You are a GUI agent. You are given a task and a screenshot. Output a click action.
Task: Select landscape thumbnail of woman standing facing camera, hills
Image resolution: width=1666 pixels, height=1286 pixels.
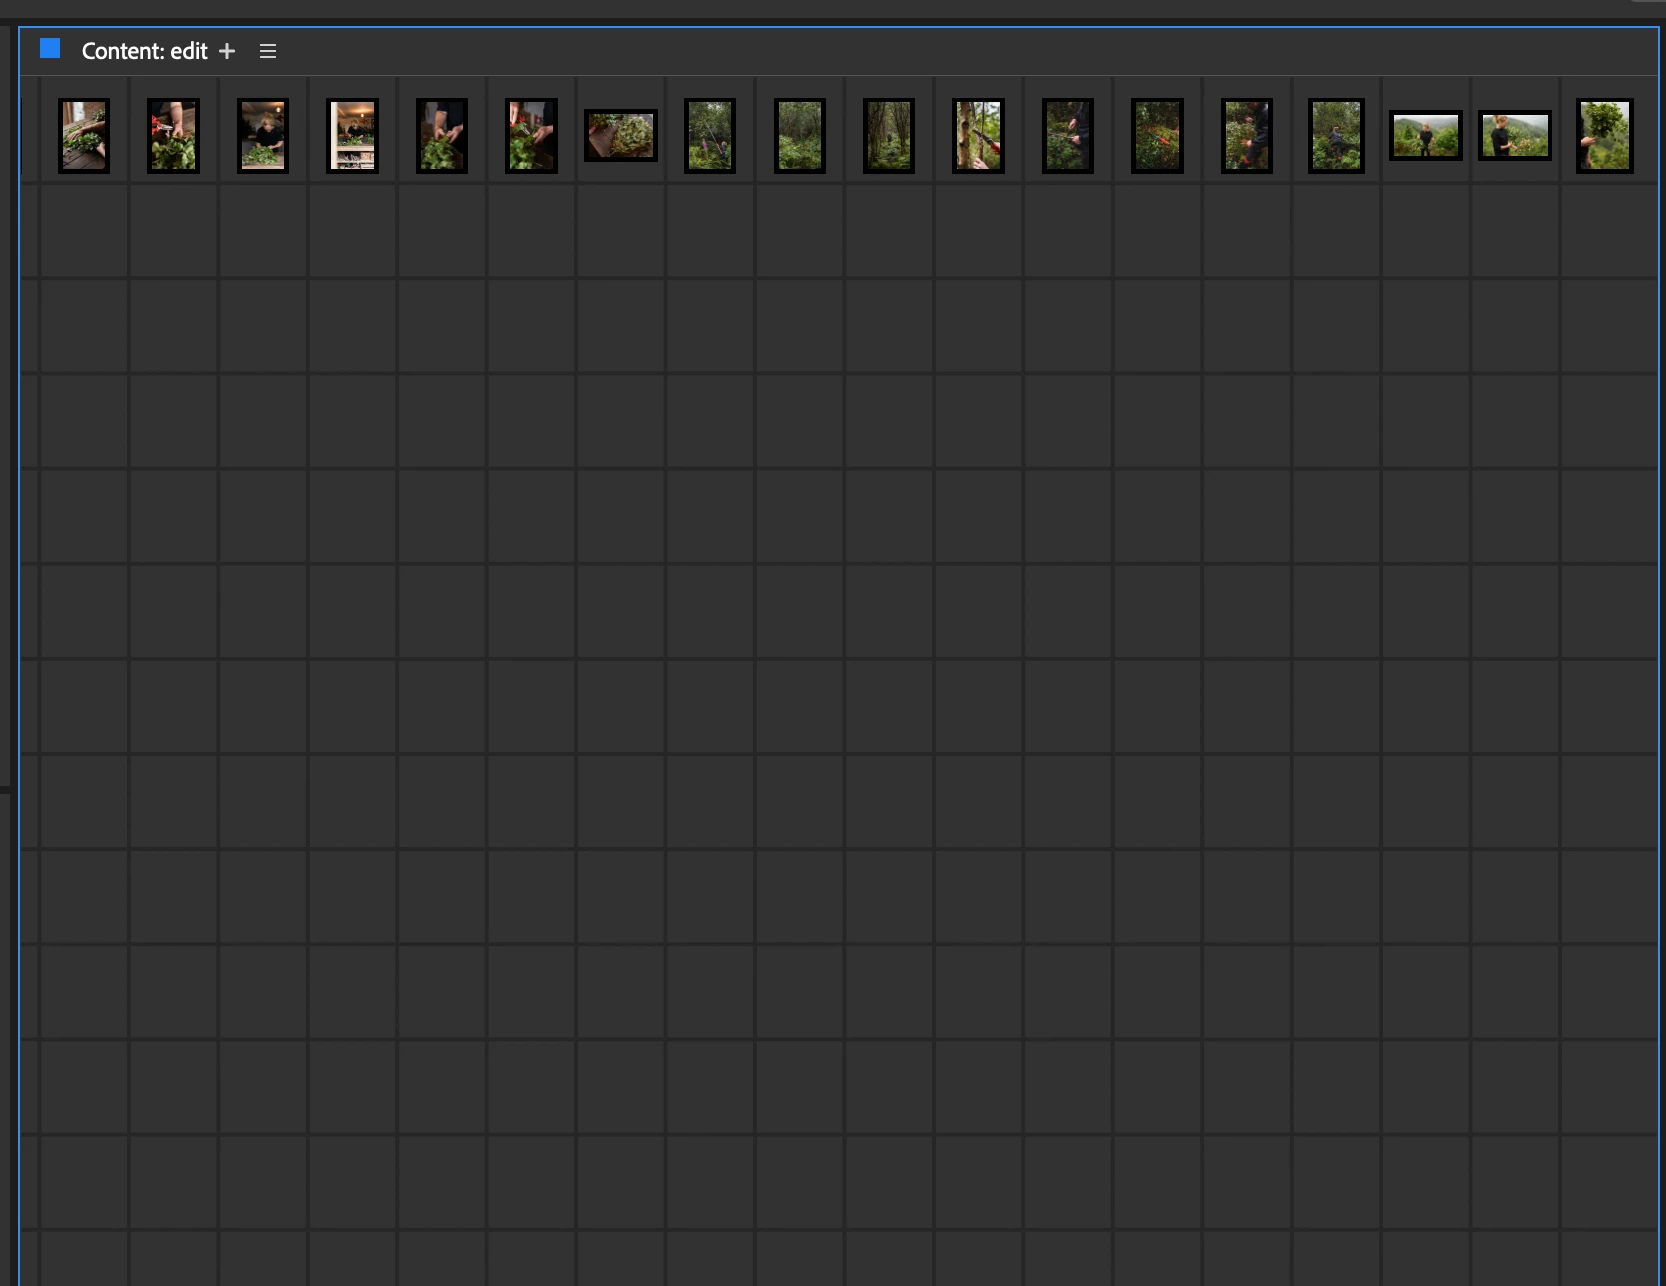[x=1426, y=135]
